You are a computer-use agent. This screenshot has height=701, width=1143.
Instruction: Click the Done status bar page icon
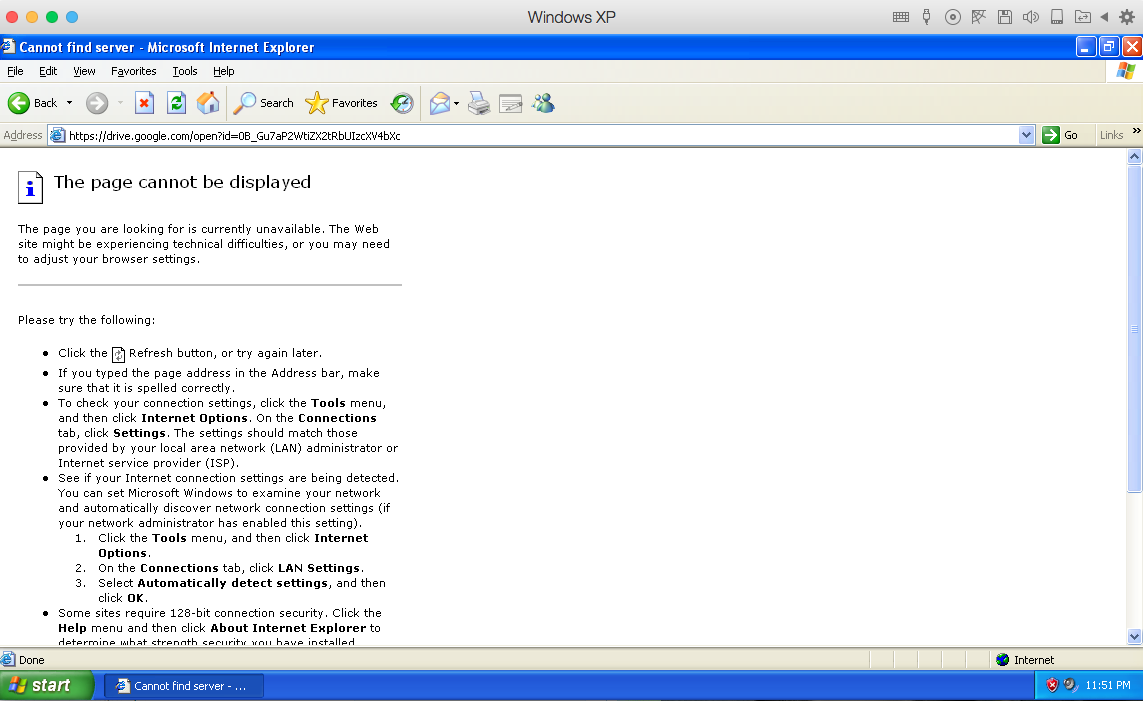[8, 659]
